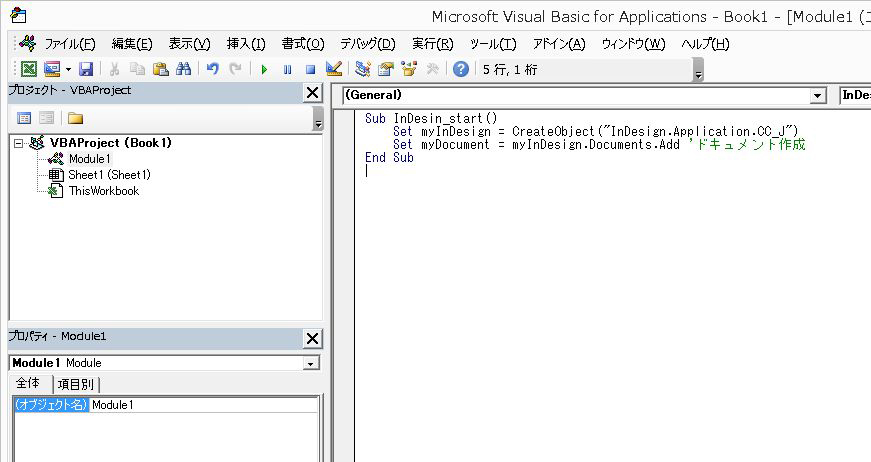This screenshot has width=871, height=462.
Task: Save the workbook with floppy icon
Action: 86,69
